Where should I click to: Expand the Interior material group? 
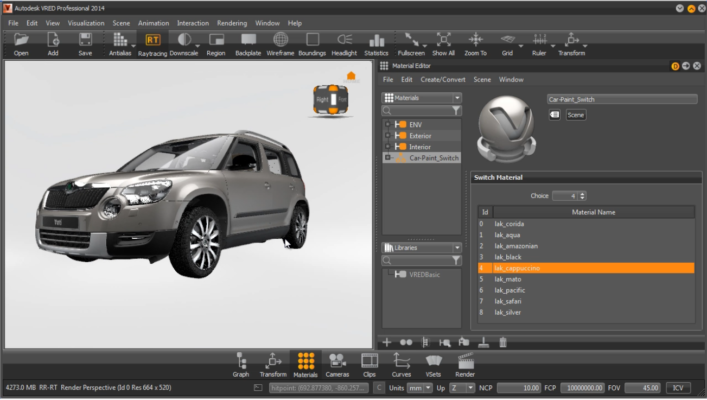pyautogui.click(x=387, y=147)
